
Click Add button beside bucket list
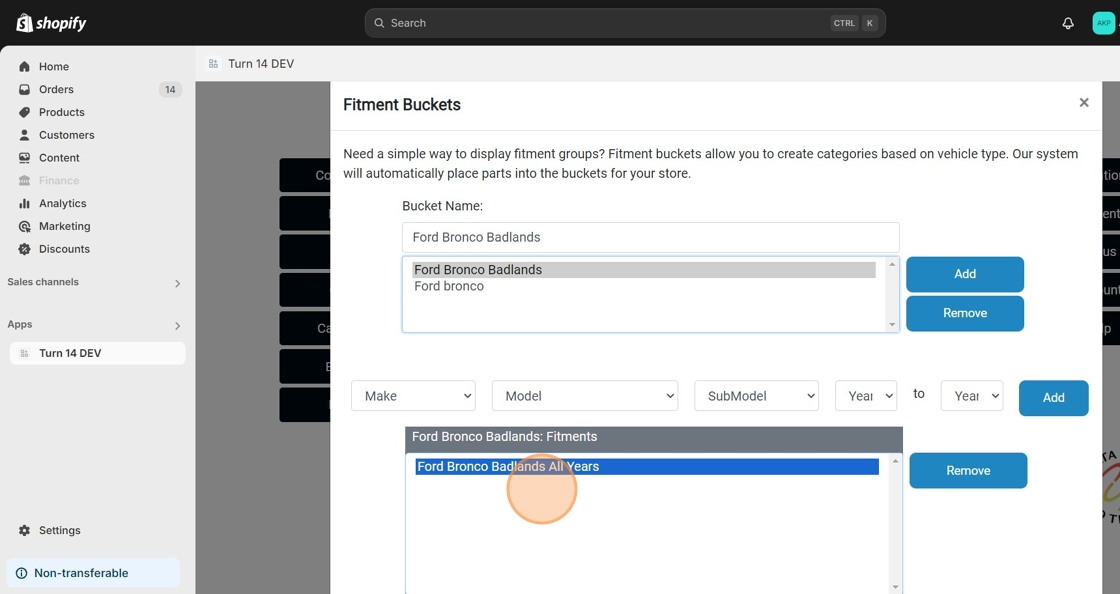click(x=965, y=274)
